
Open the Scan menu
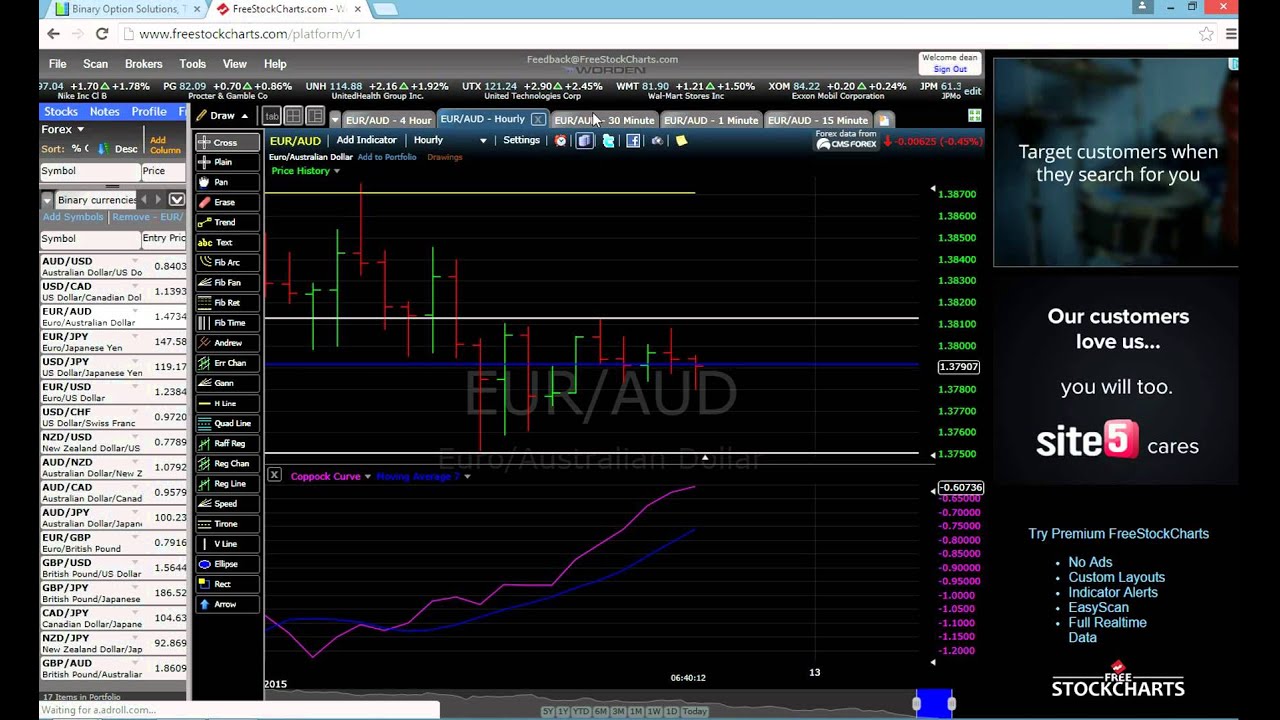[x=95, y=64]
